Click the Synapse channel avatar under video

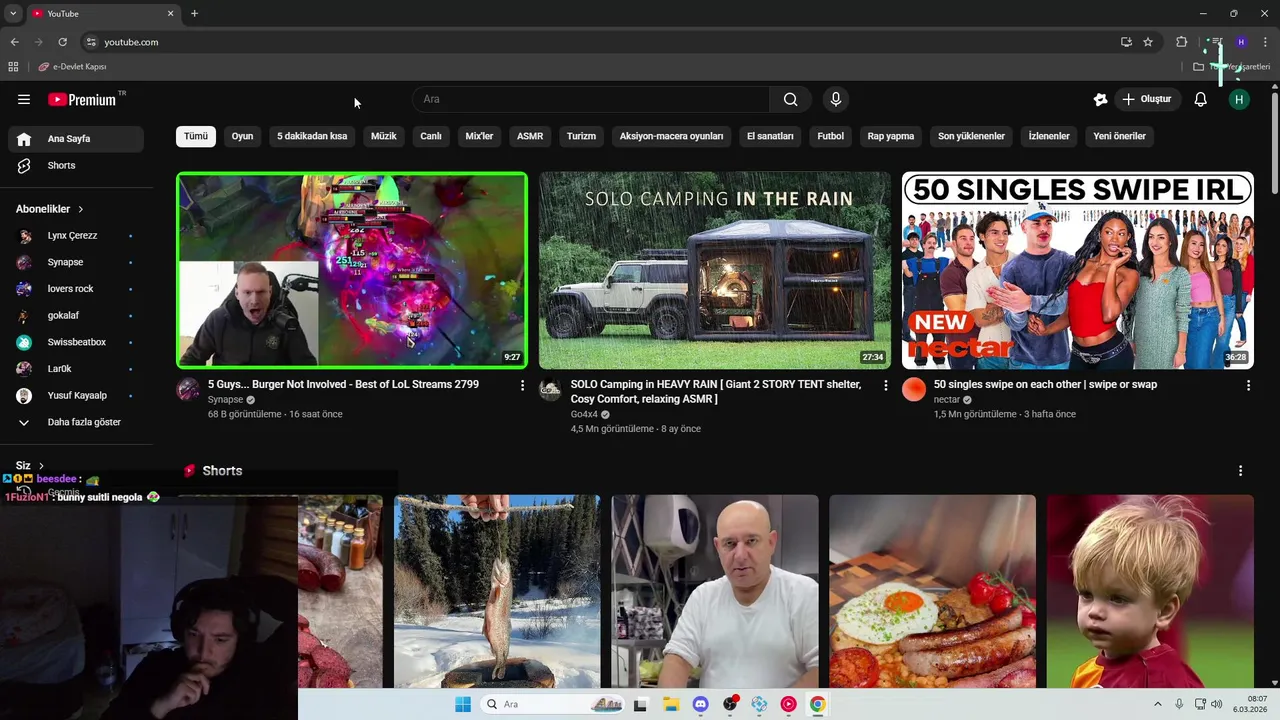coord(188,389)
